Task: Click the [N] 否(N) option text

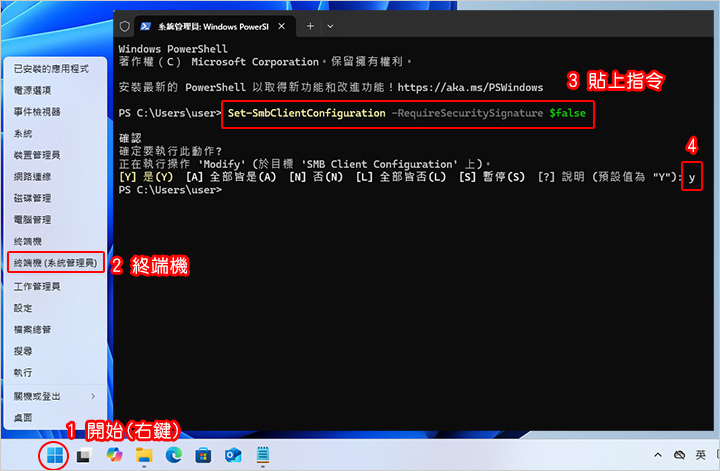Action: tap(316, 177)
